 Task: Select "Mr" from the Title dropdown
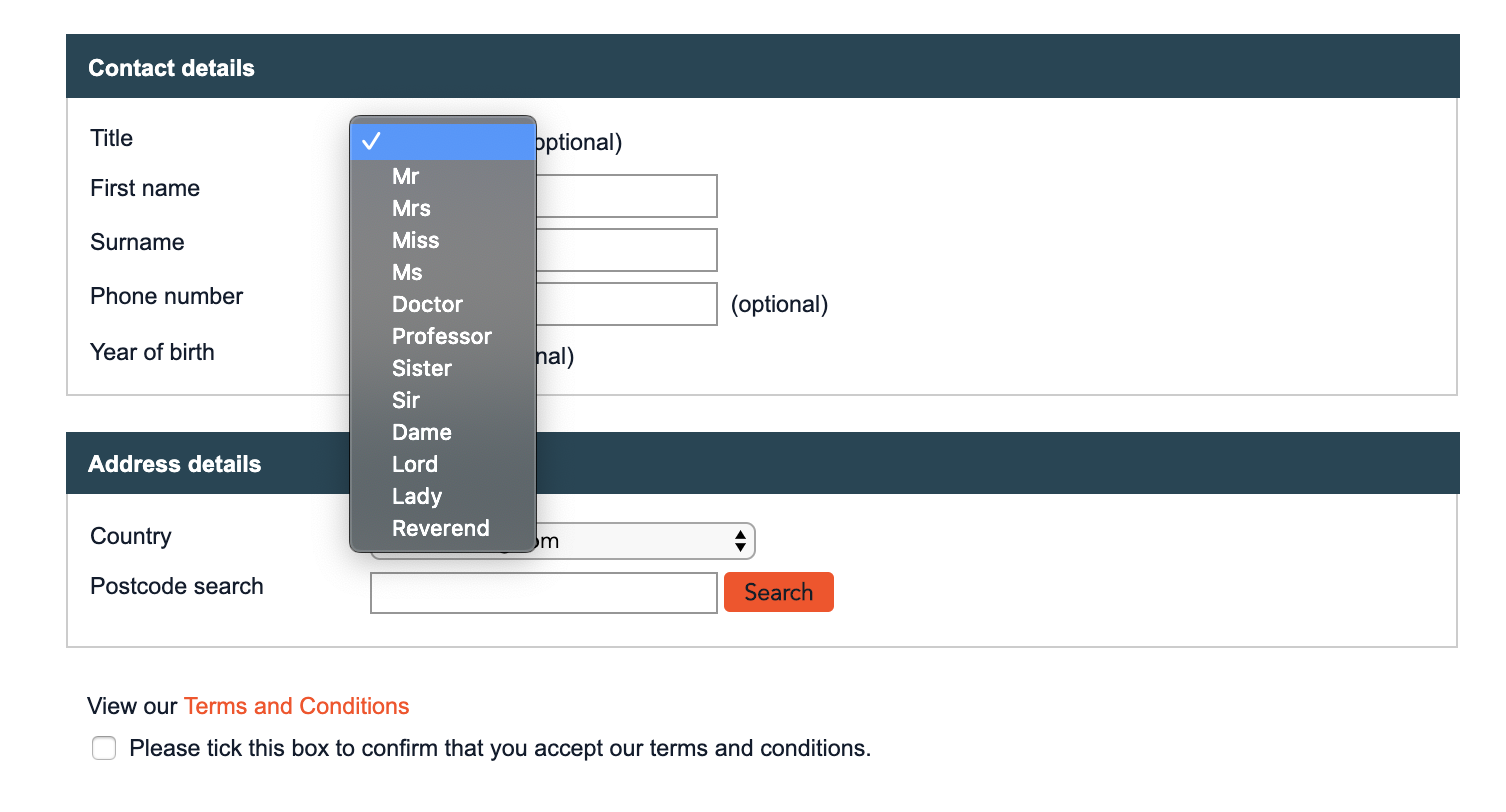point(406,176)
